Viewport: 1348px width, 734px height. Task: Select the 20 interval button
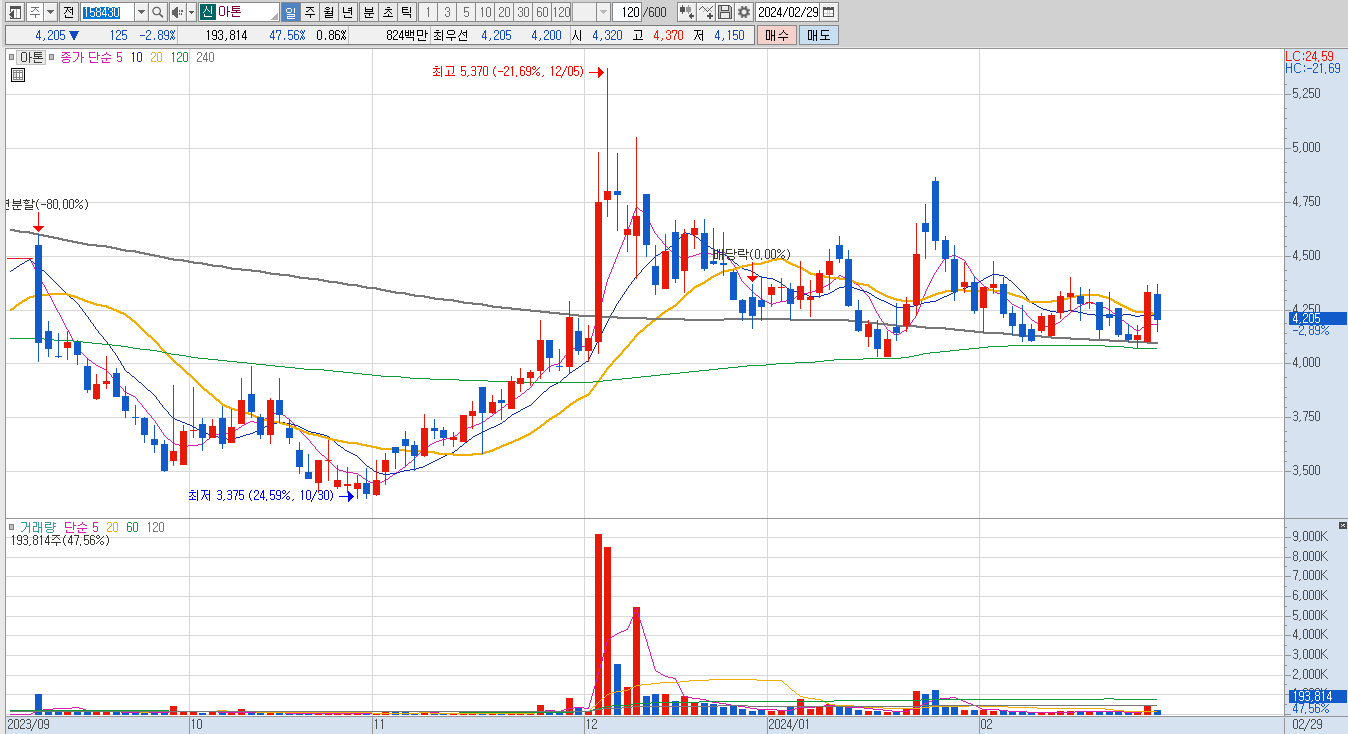tap(504, 12)
